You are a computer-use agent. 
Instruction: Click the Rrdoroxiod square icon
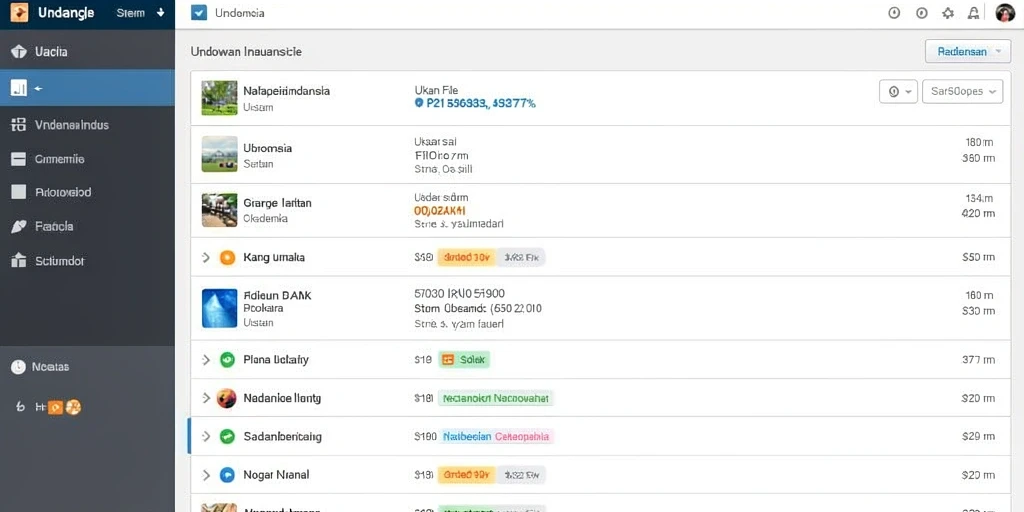(19, 192)
